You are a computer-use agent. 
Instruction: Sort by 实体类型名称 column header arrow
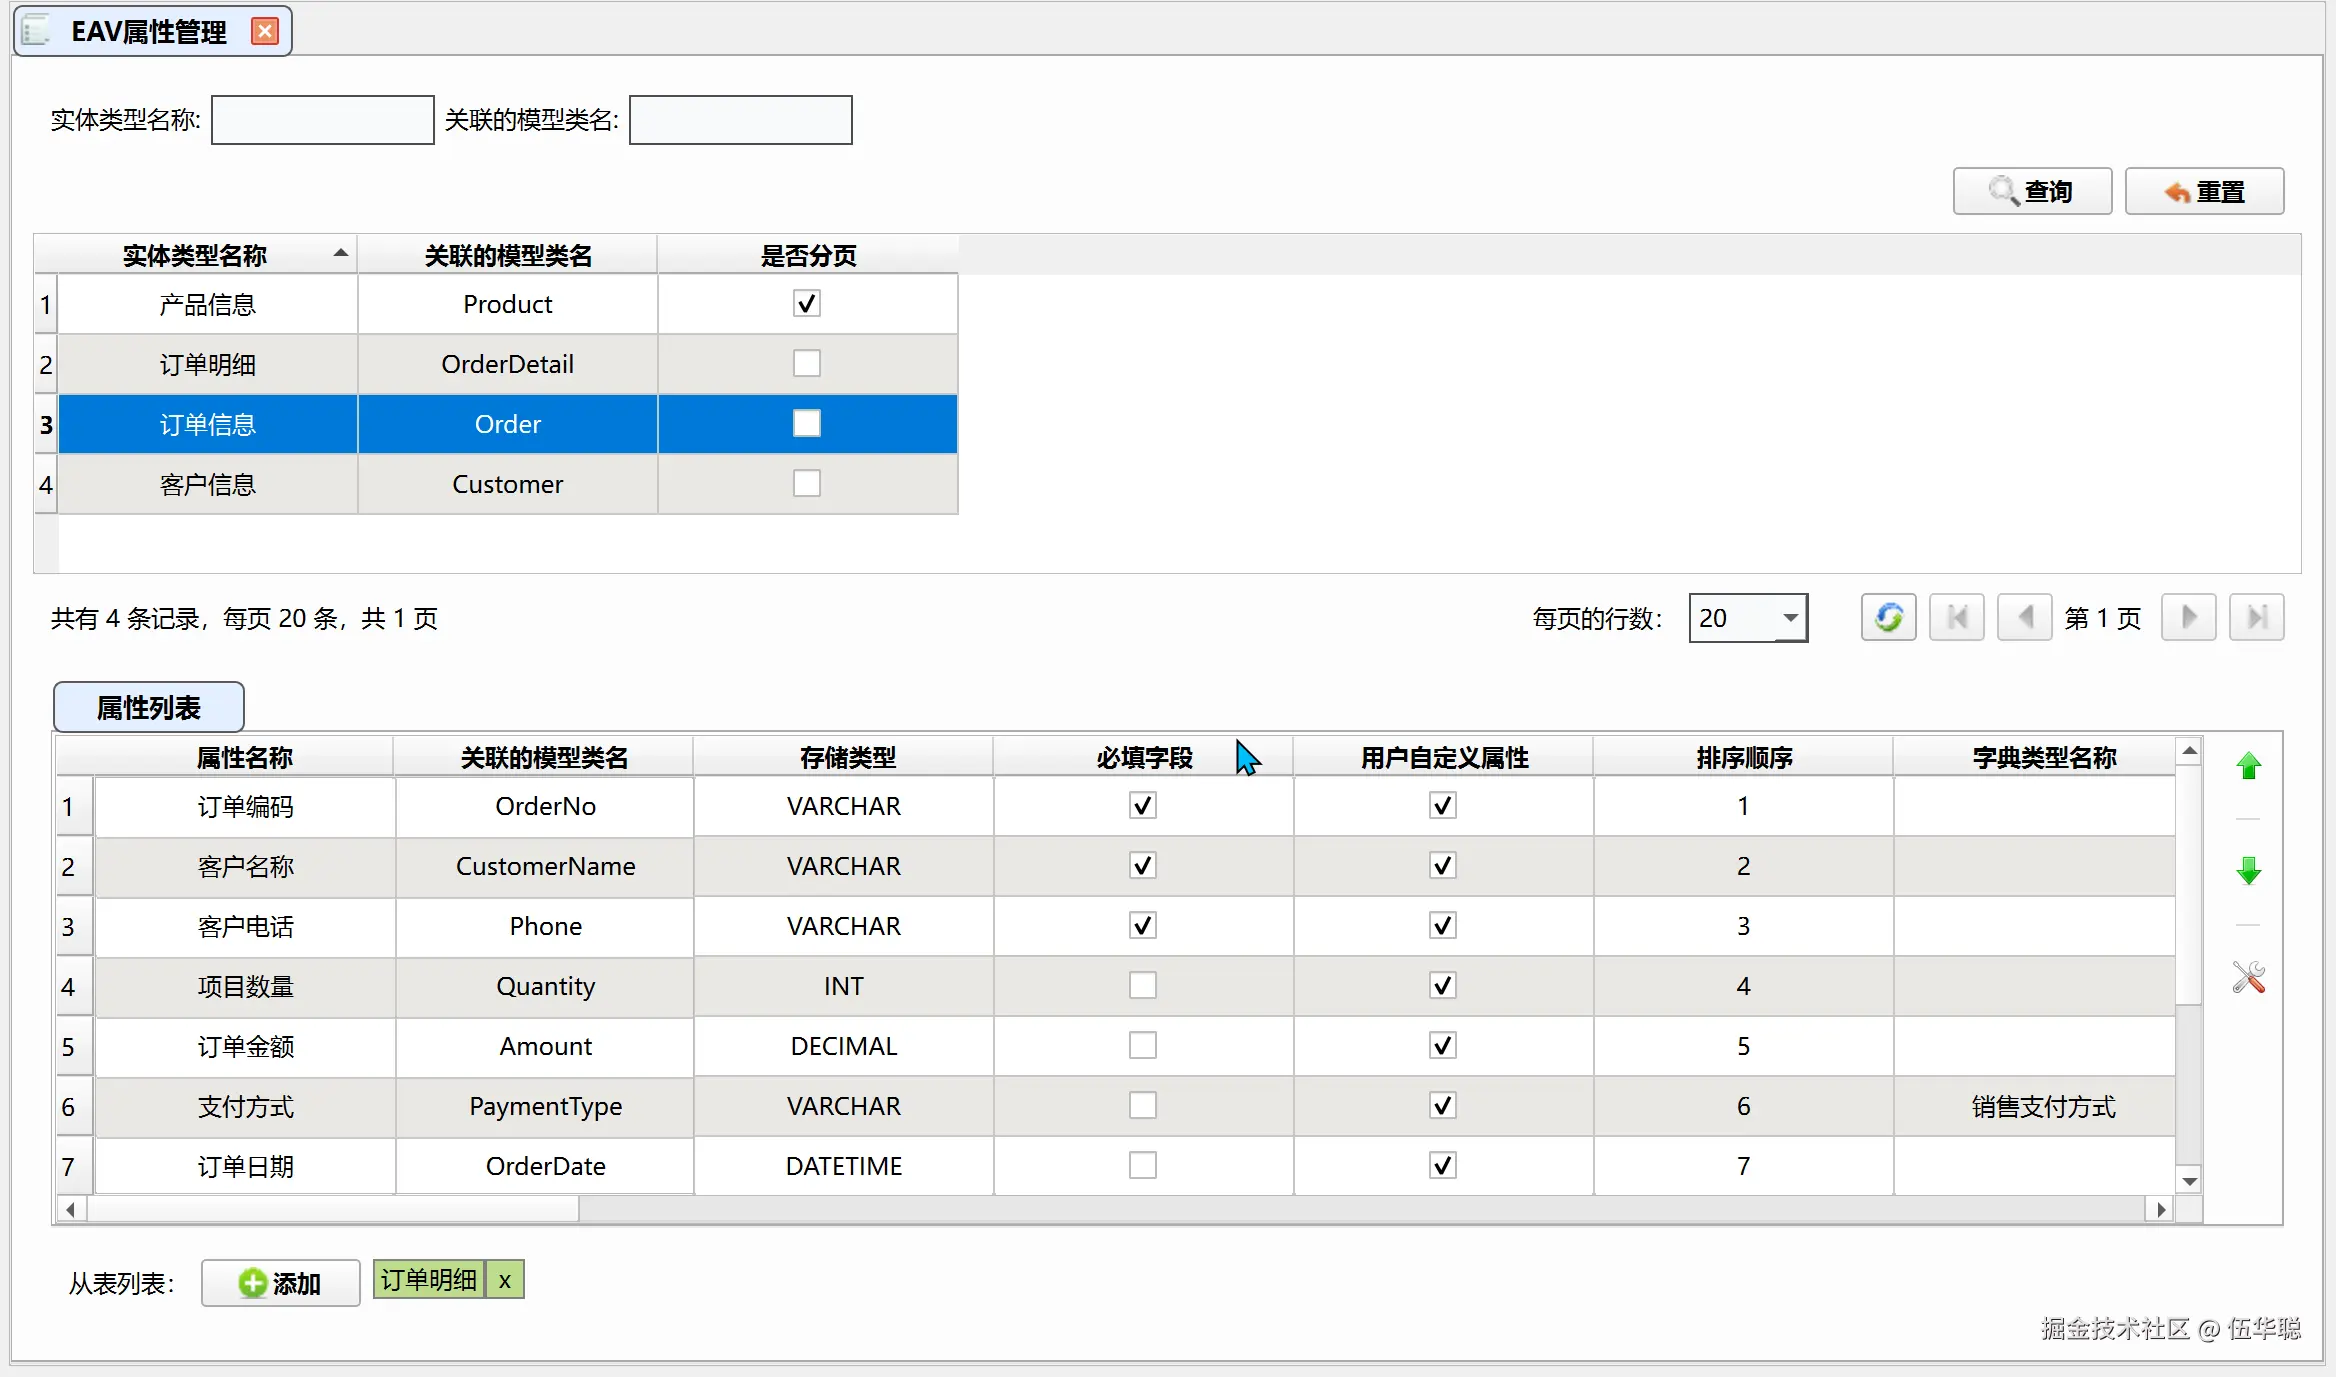pos(340,254)
